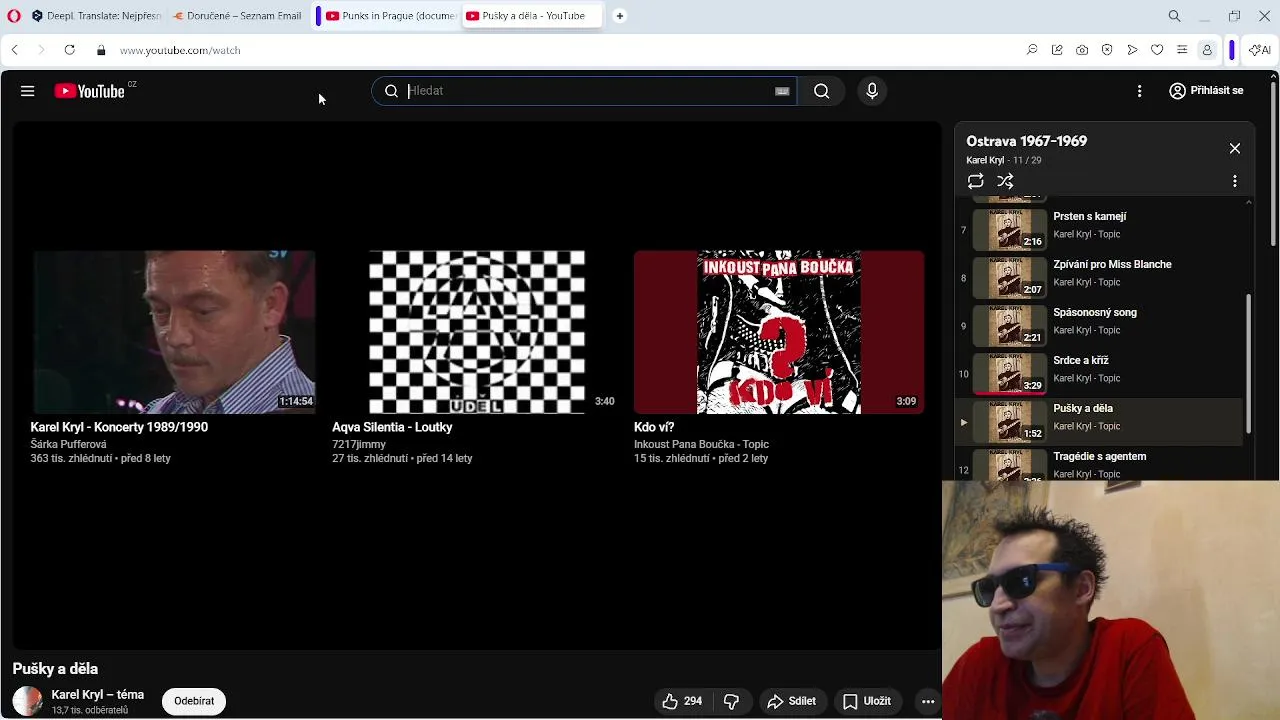
Task: Open the AI assistant button
Action: click(x=1259, y=50)
